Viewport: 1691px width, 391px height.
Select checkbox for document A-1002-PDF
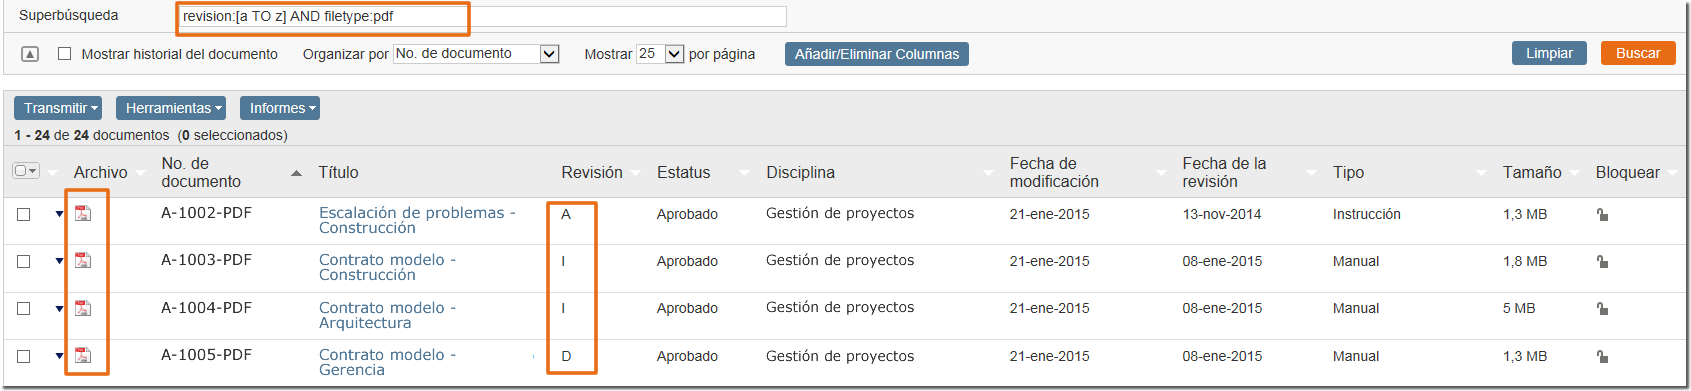24,214
